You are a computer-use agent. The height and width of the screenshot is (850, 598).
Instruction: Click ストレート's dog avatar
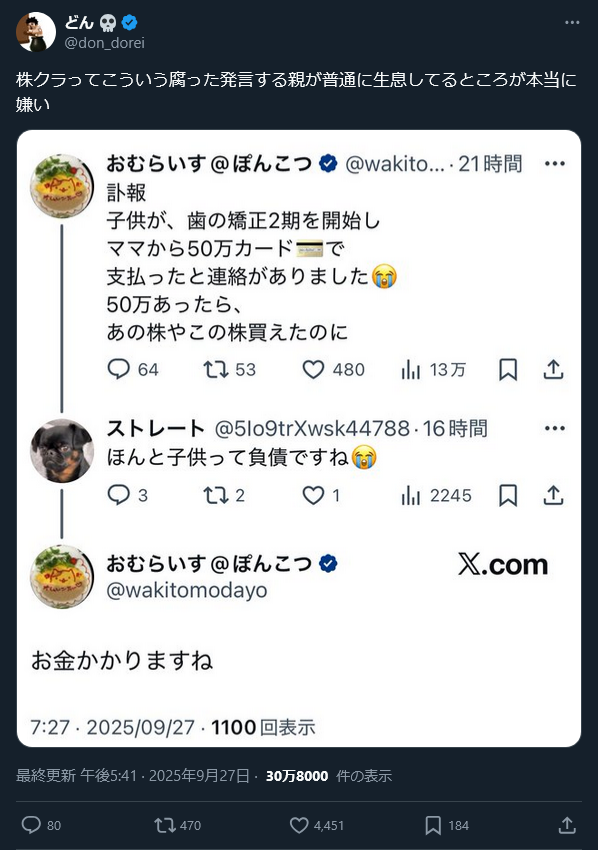pyautogui.click(x=62, y=450)
